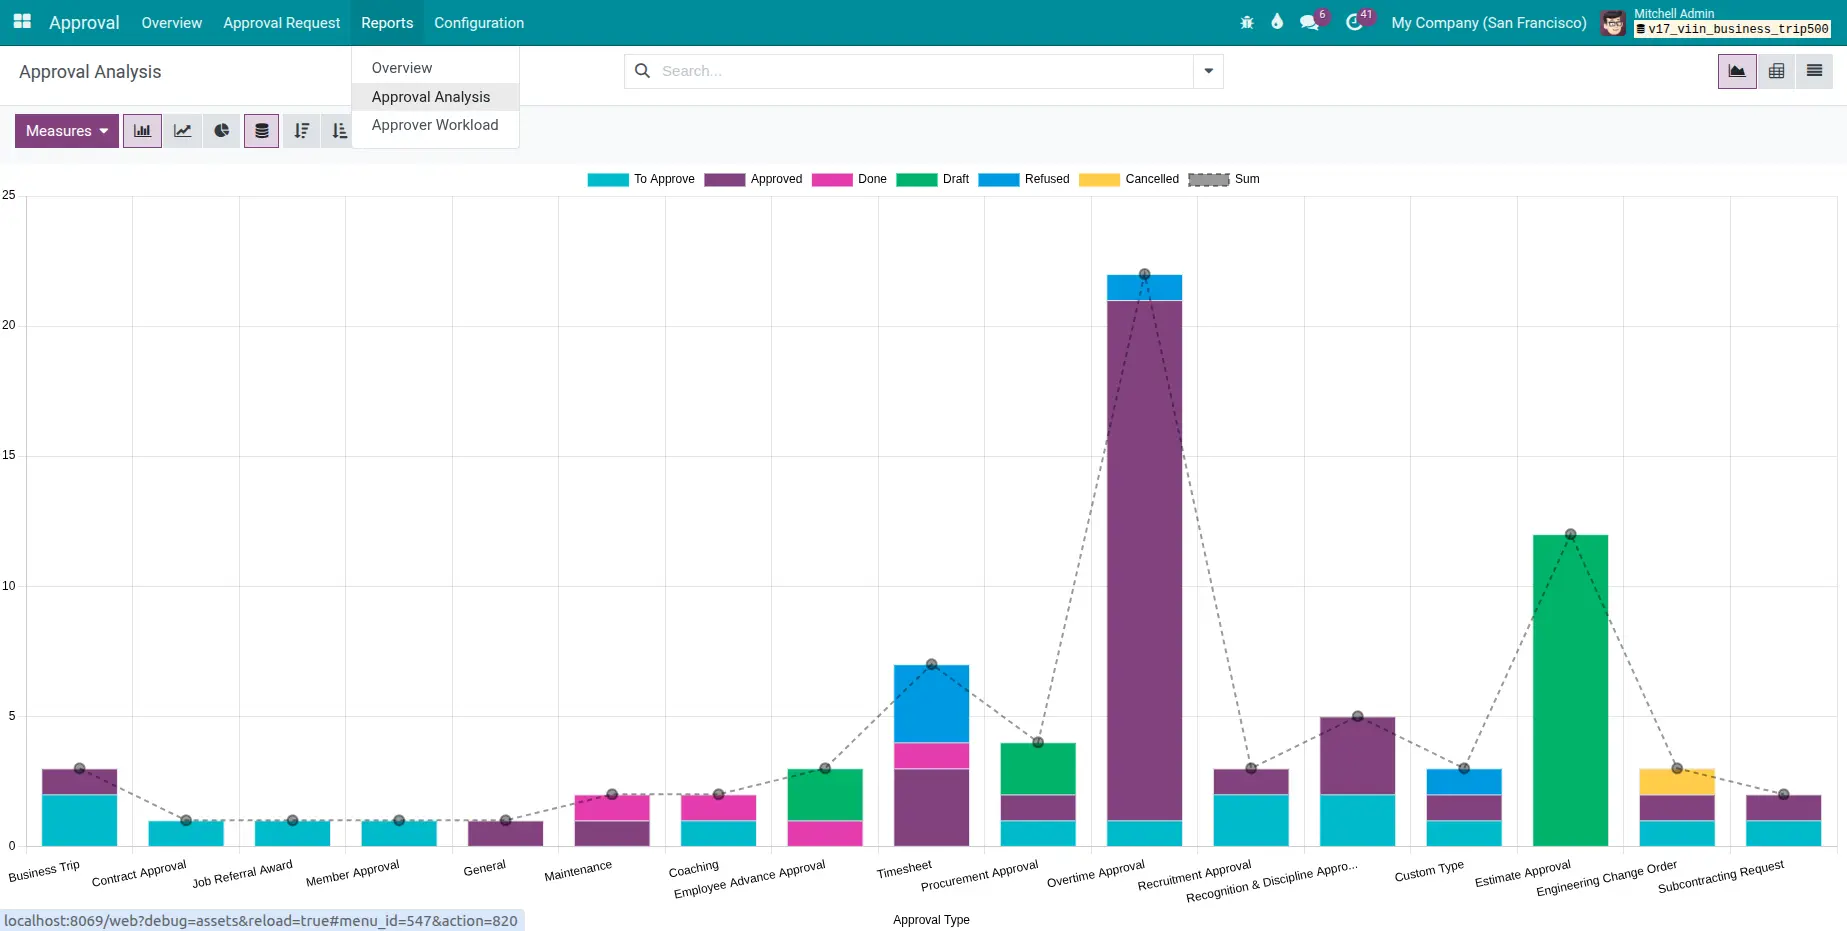Expand the Measures dropdown
Screen dimensions: 1847x931
pyautogui.click(x=66, y=131)
